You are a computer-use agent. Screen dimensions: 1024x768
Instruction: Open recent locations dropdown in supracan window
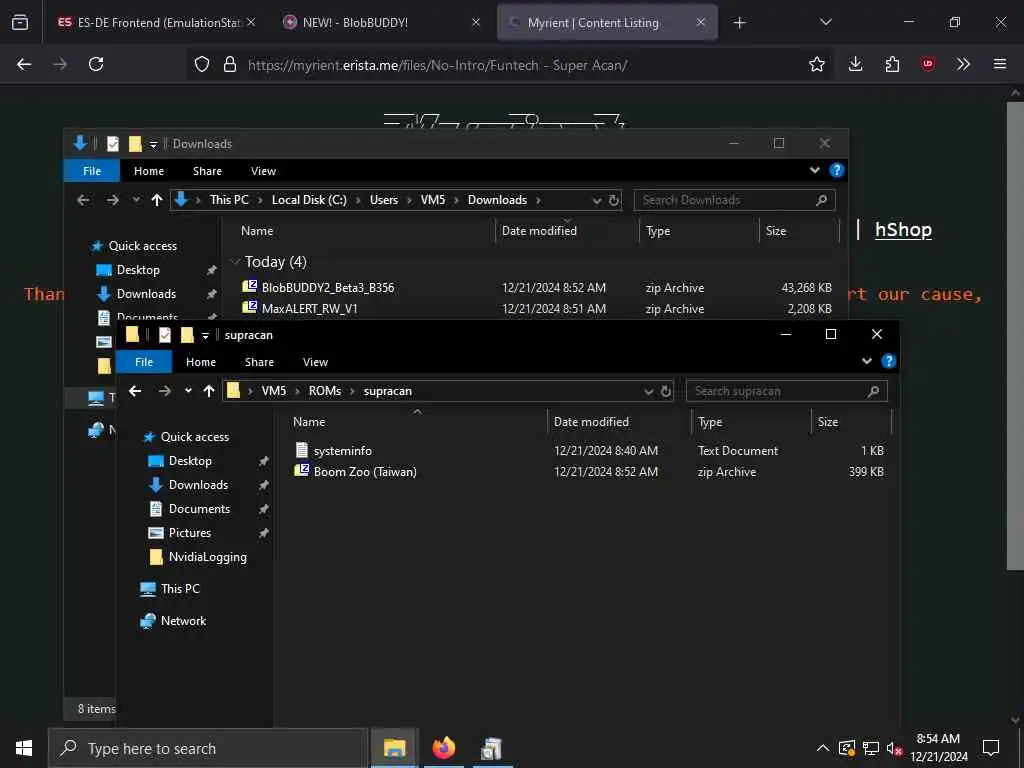(x=188, y=391)
